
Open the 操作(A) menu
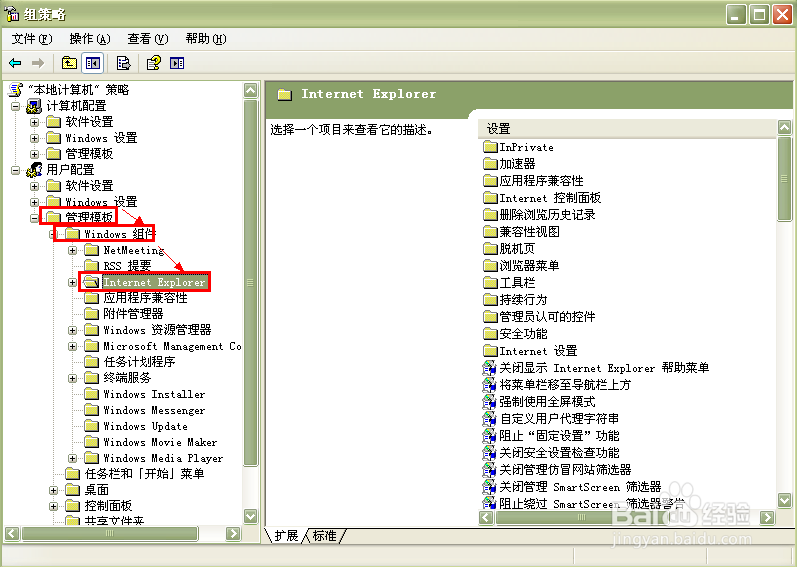click(x=90, y=39)
